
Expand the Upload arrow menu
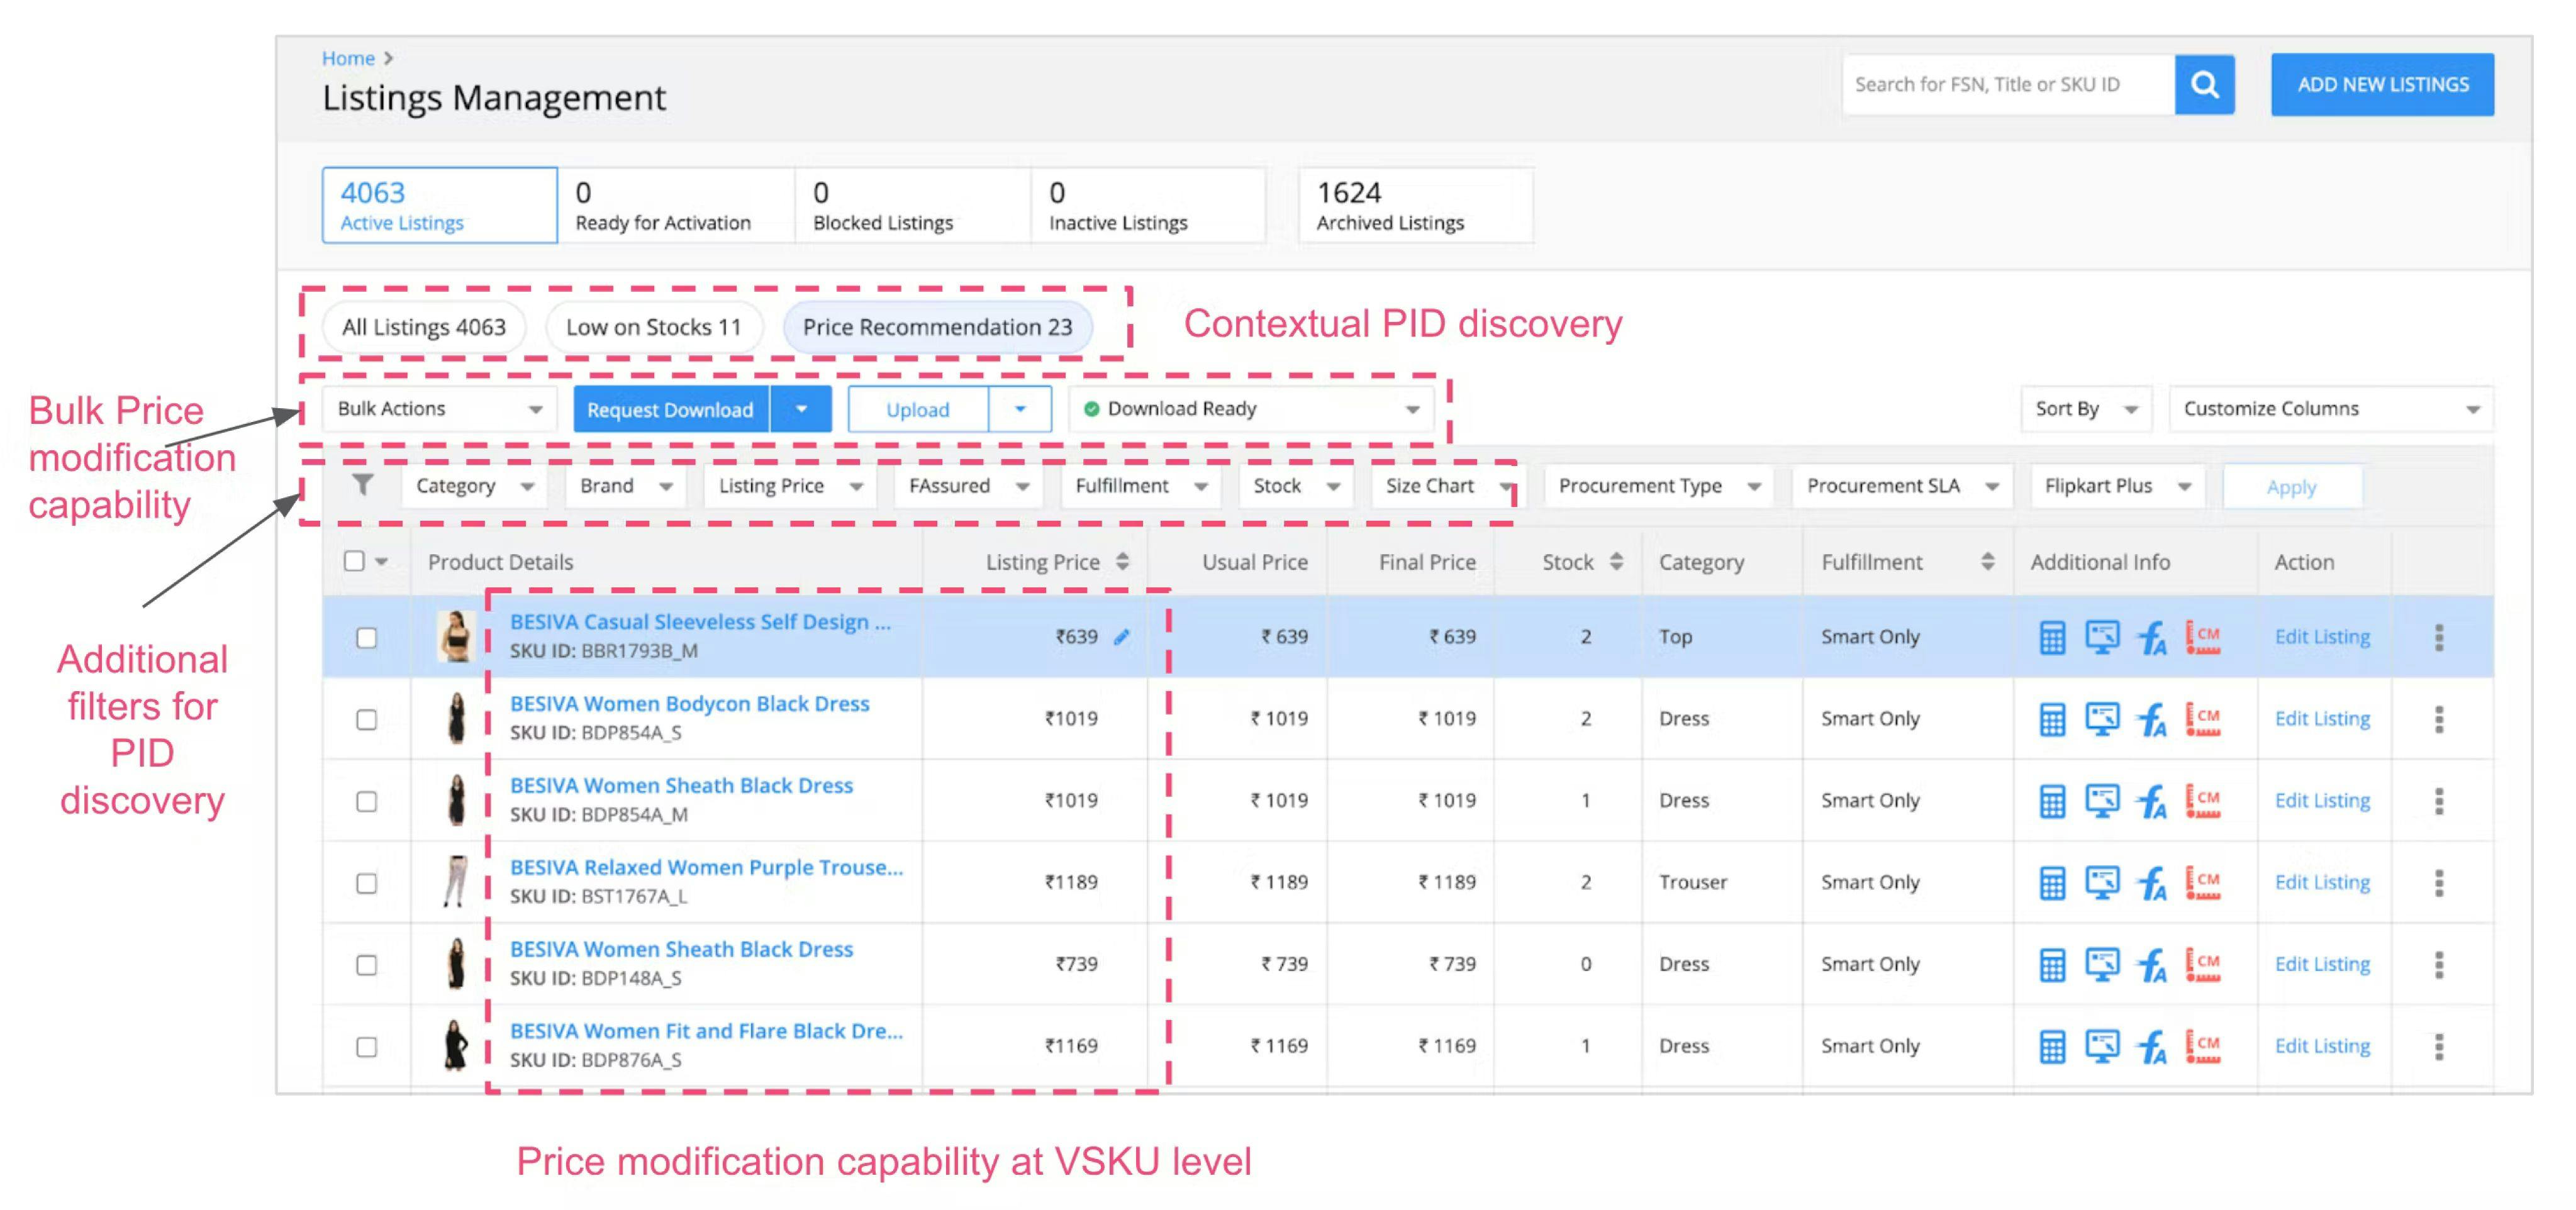tap(1020, 409)
